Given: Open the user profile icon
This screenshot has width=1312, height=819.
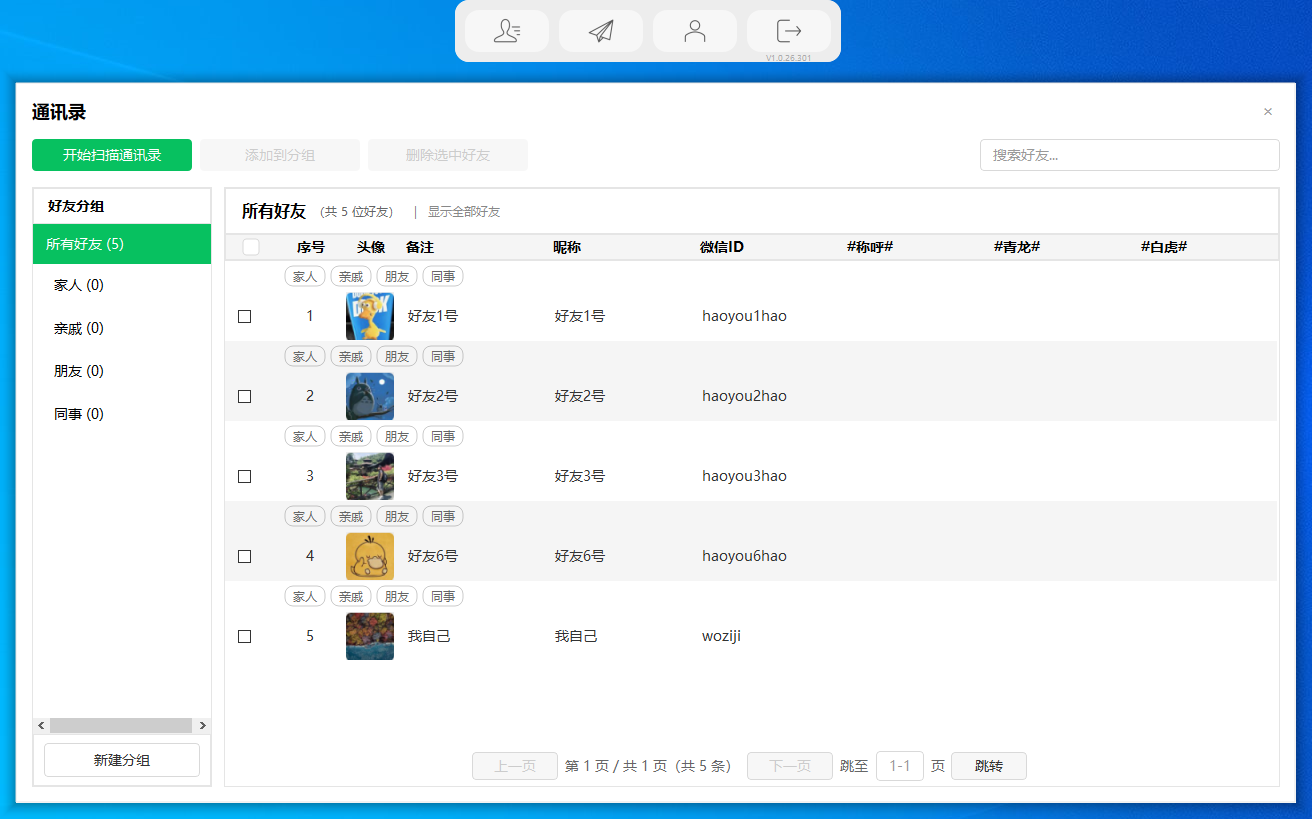Looking at the screenshot, I should point(694,31).
